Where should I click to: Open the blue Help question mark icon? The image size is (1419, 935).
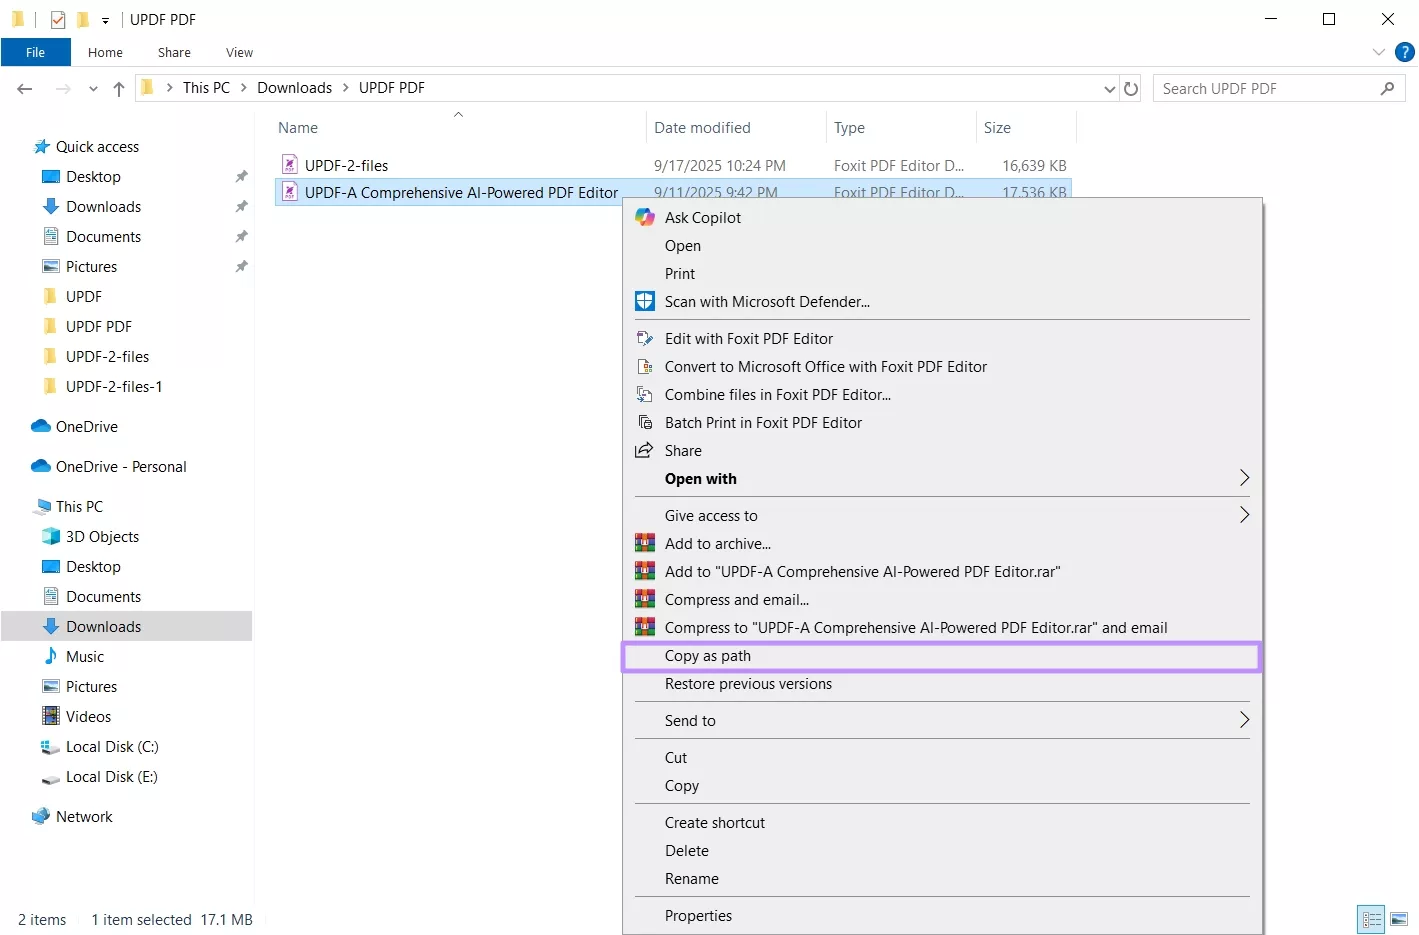(x=1404, y=52)
